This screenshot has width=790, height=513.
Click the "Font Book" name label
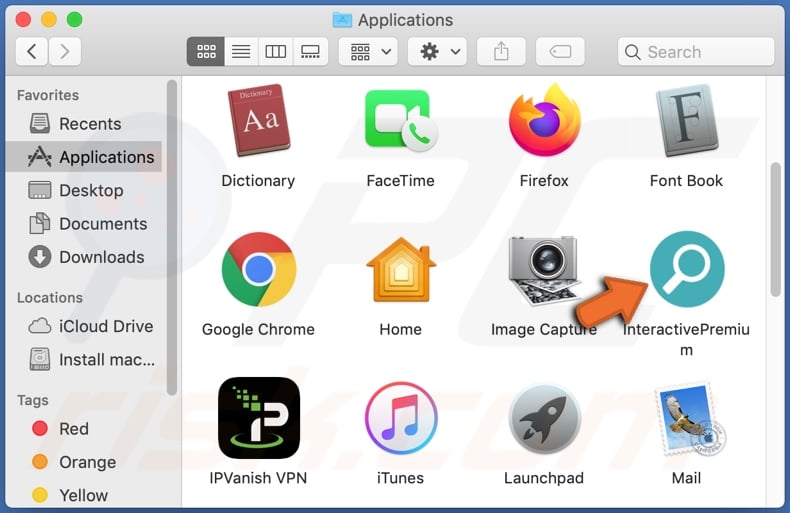pyautogui.click(x=686, y=180)
